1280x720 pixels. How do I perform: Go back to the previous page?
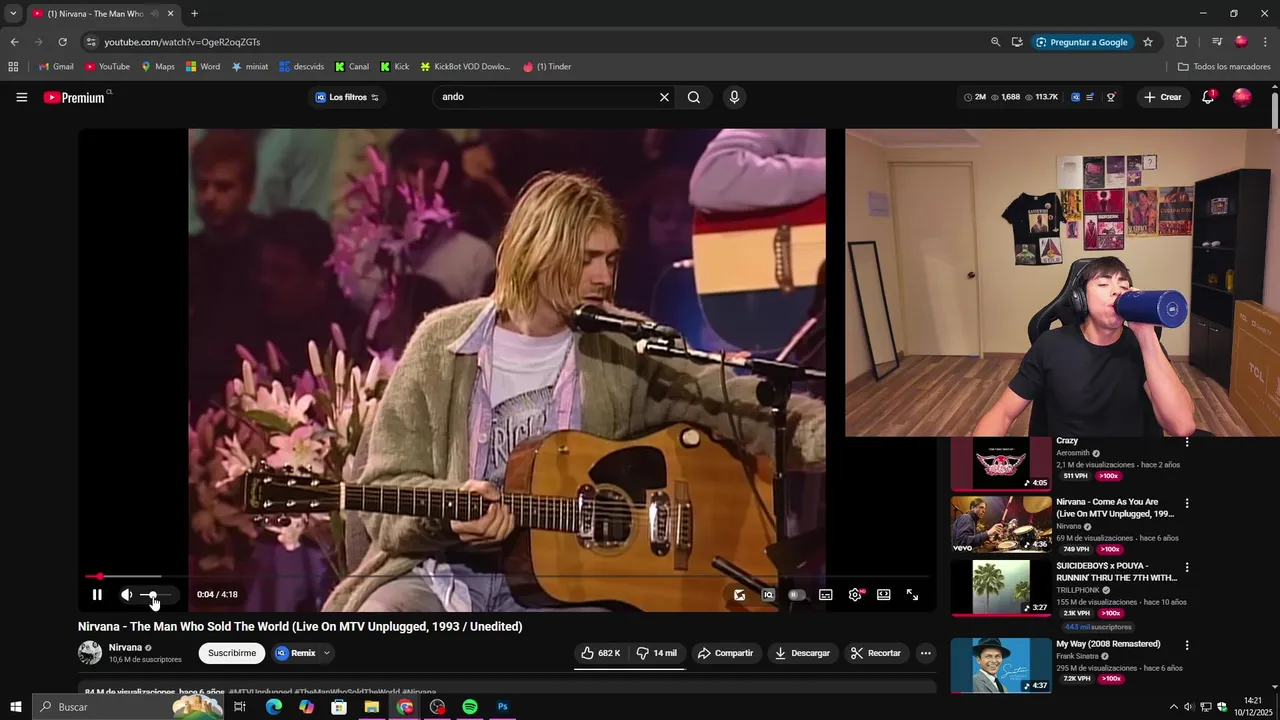14,42
